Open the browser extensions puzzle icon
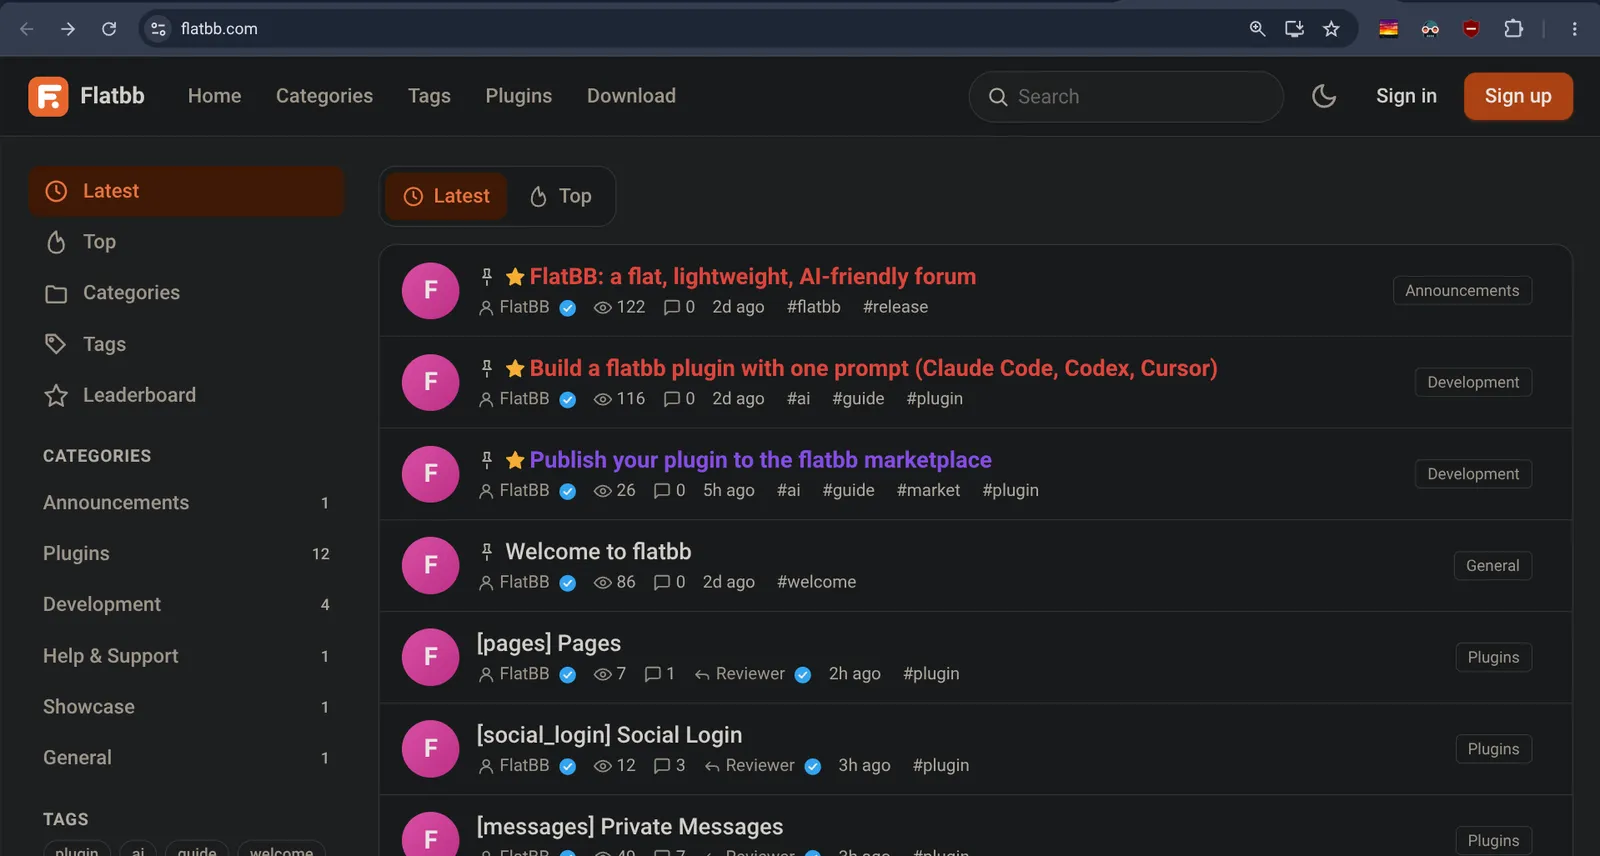 tap(1513, 29)
